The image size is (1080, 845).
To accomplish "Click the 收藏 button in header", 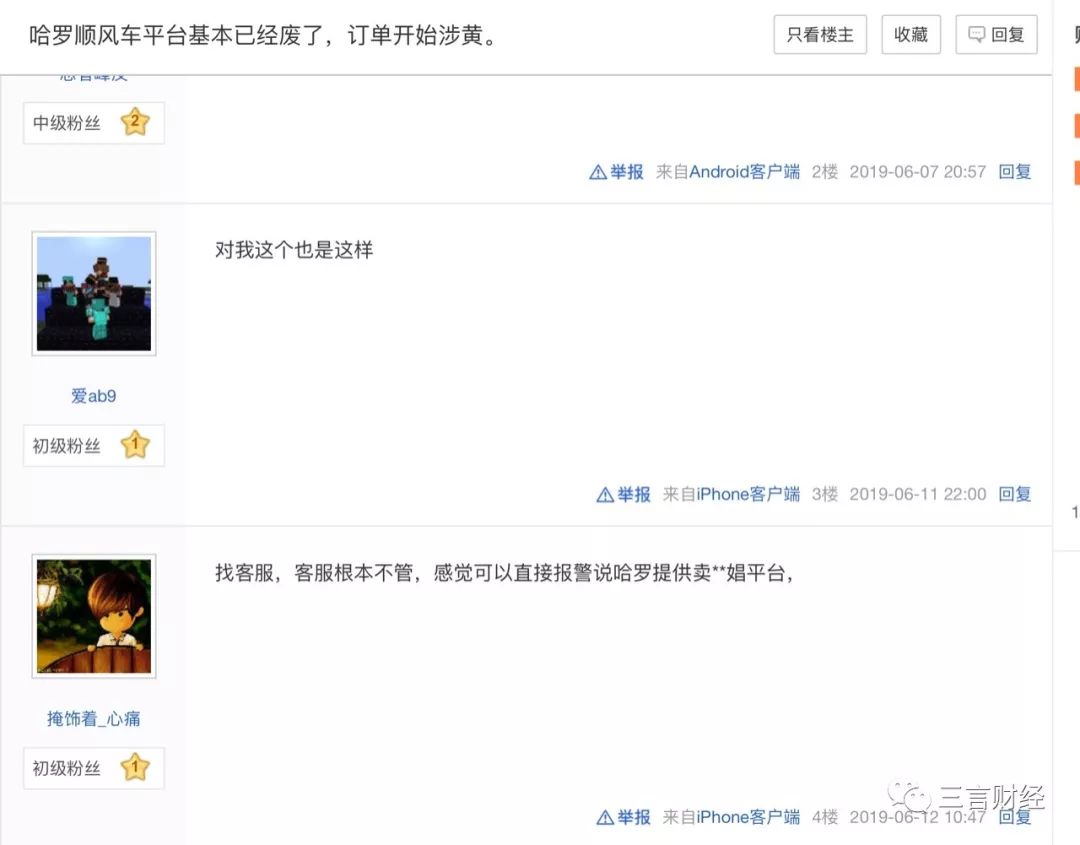I will (x=911, y=34).
